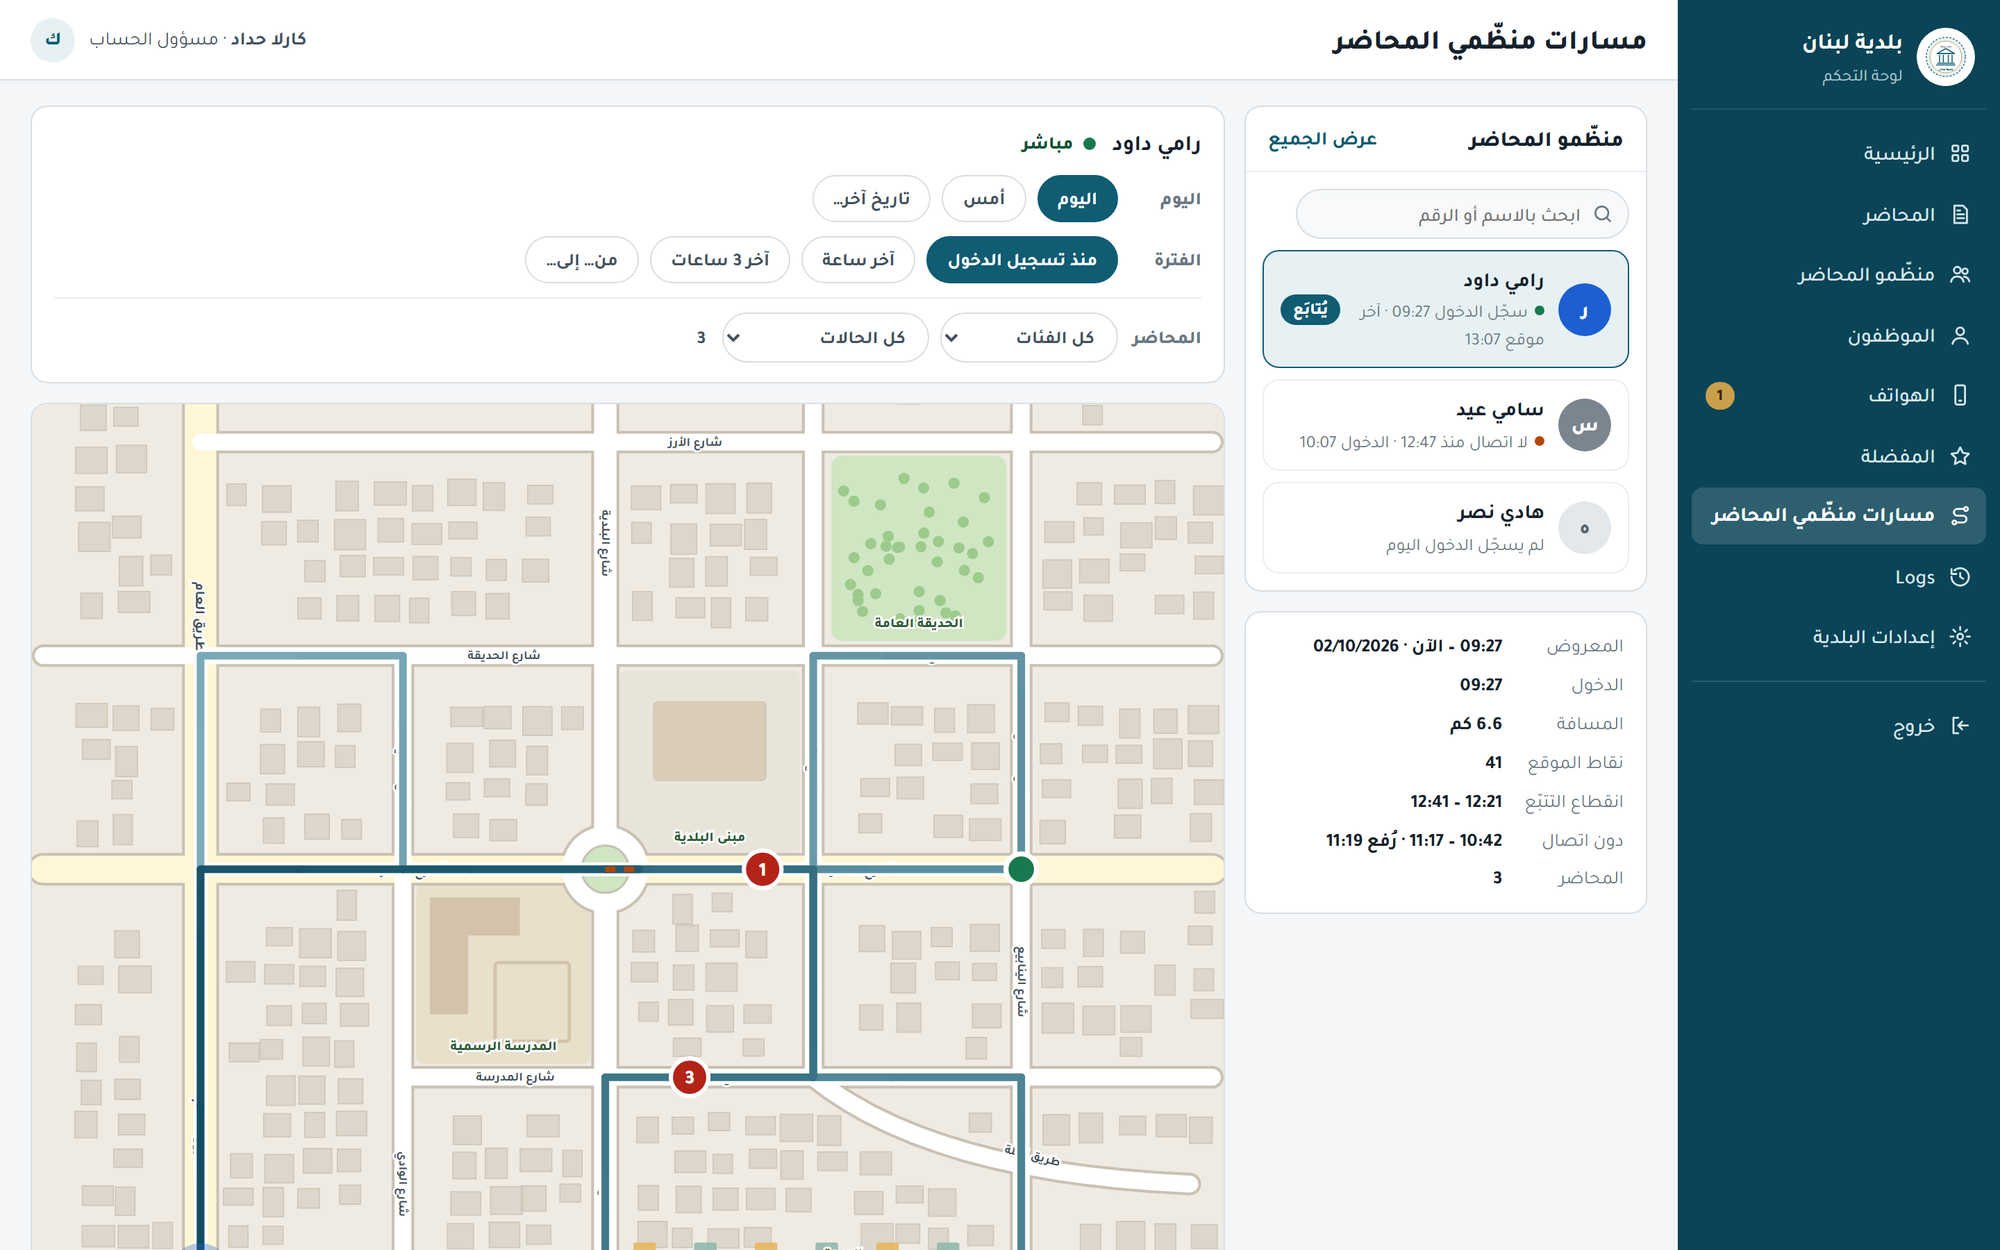Click the يُتابَع follow badge
Screen dimensions: 2000x1250
point(1310,309)
